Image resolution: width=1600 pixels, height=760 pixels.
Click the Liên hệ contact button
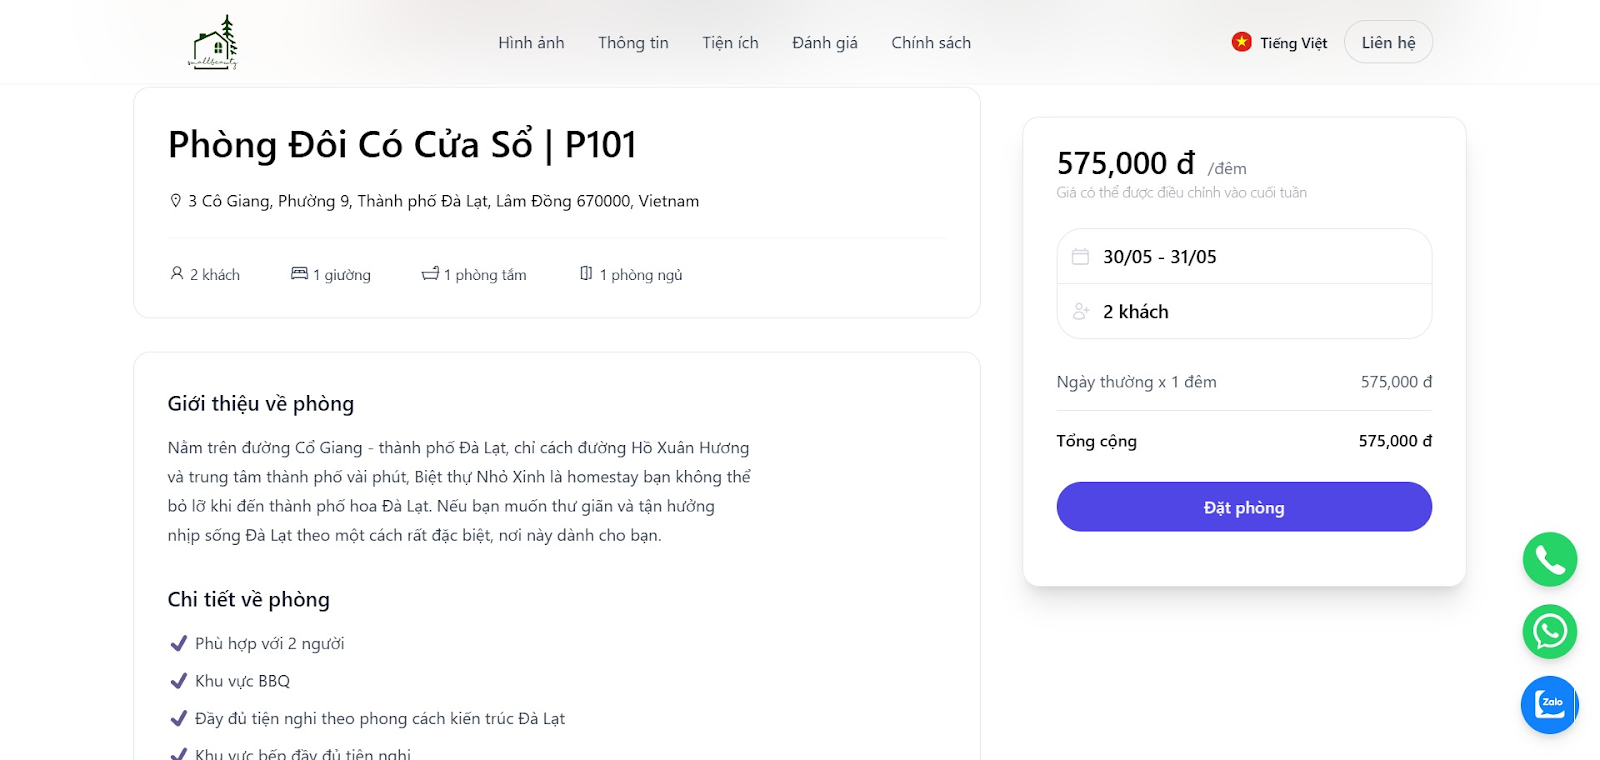point(1388,42)
